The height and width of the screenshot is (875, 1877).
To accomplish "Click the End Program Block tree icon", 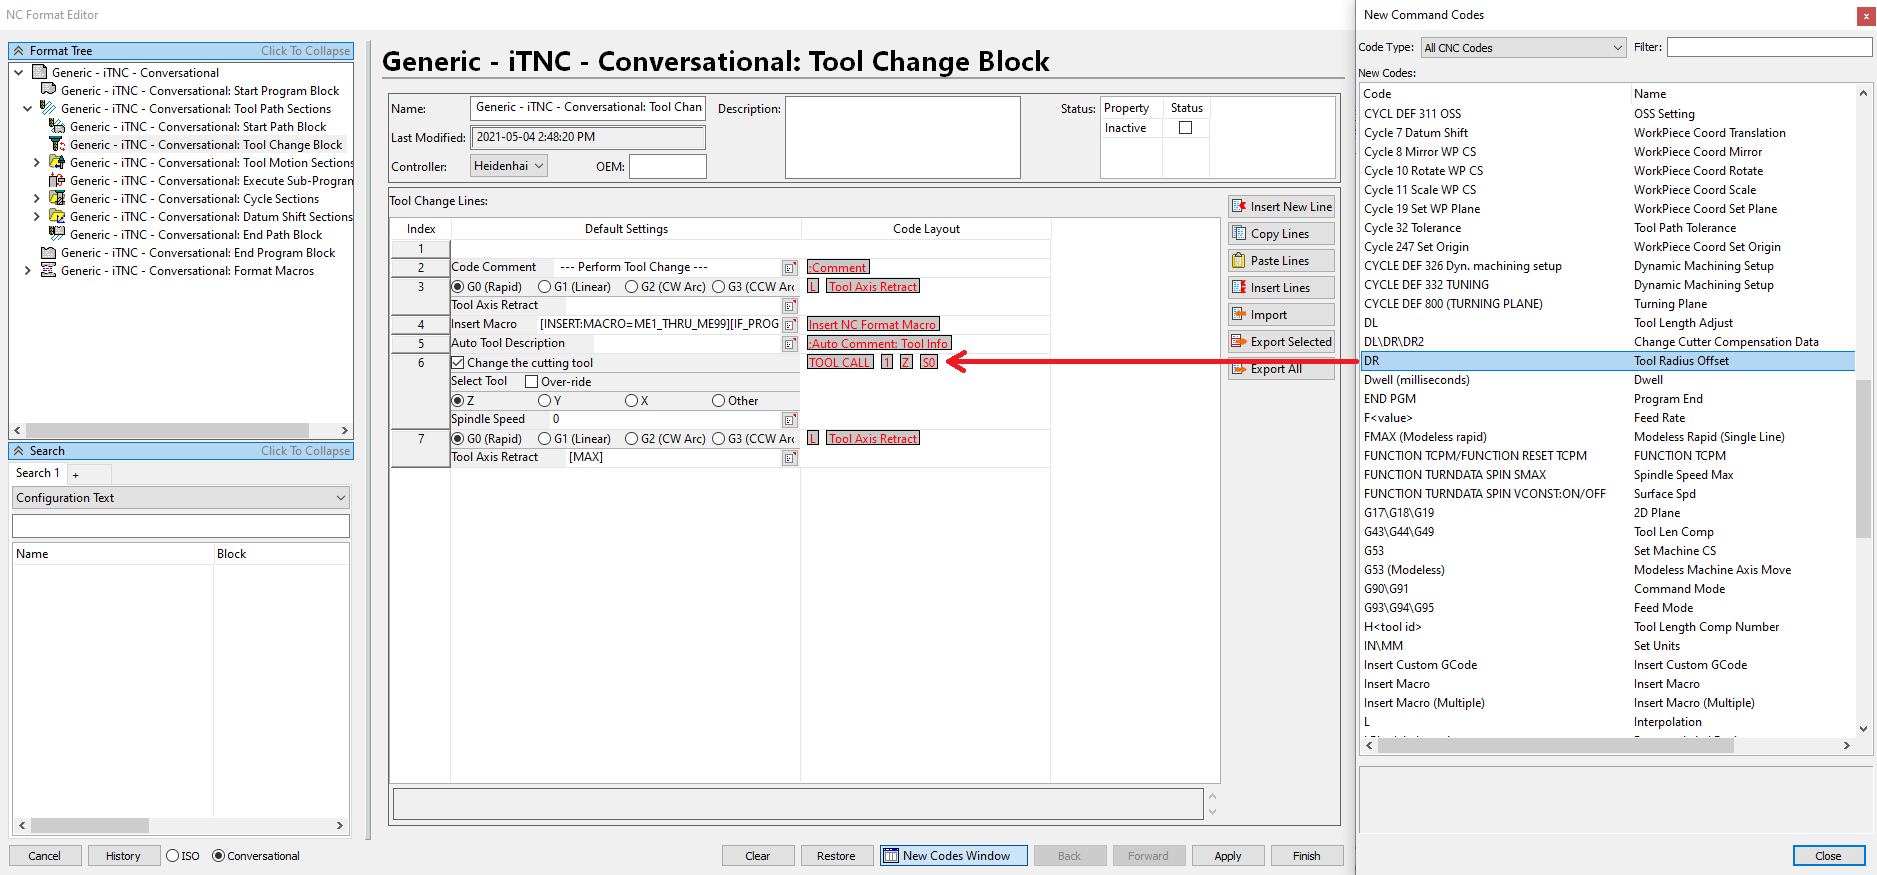I will coord(48,252).
